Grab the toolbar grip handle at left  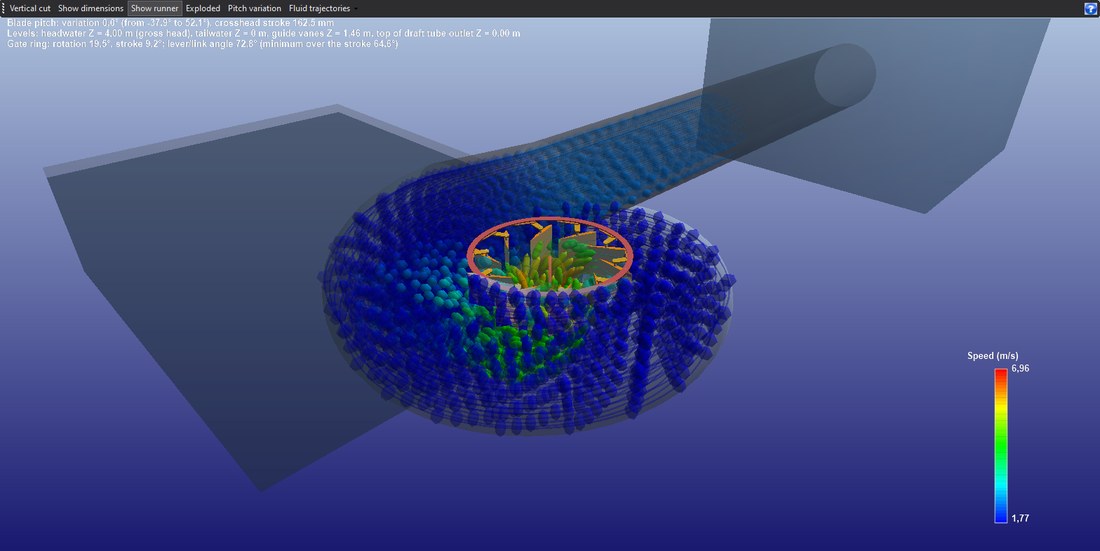point(4,8)
